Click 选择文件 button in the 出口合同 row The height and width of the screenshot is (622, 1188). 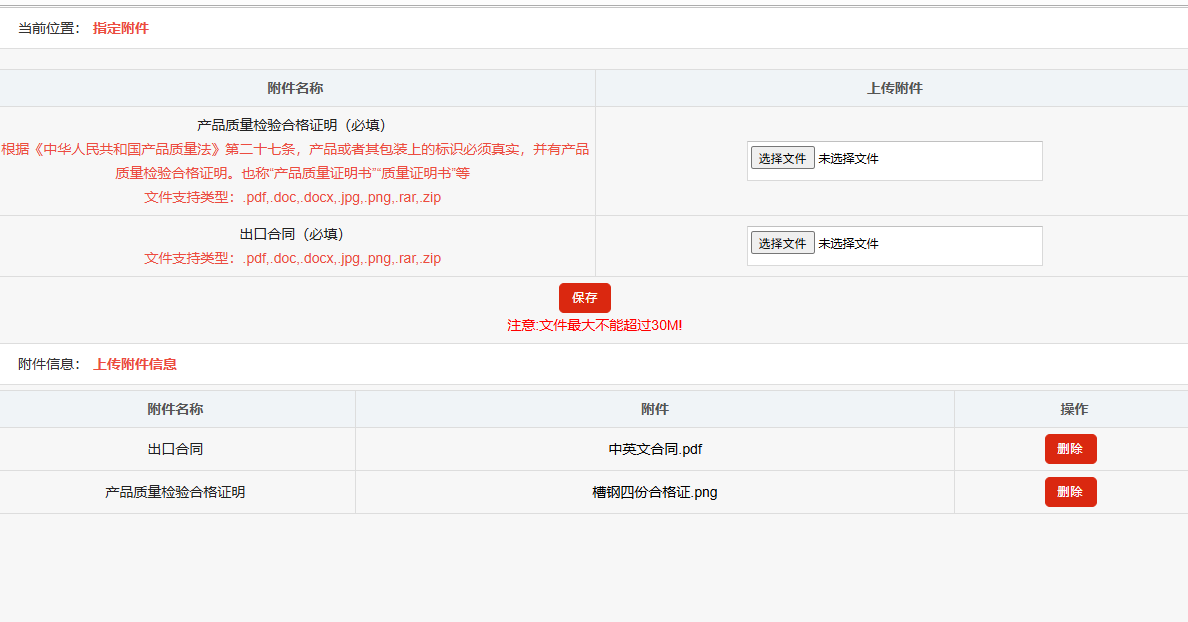coord(782,243)
